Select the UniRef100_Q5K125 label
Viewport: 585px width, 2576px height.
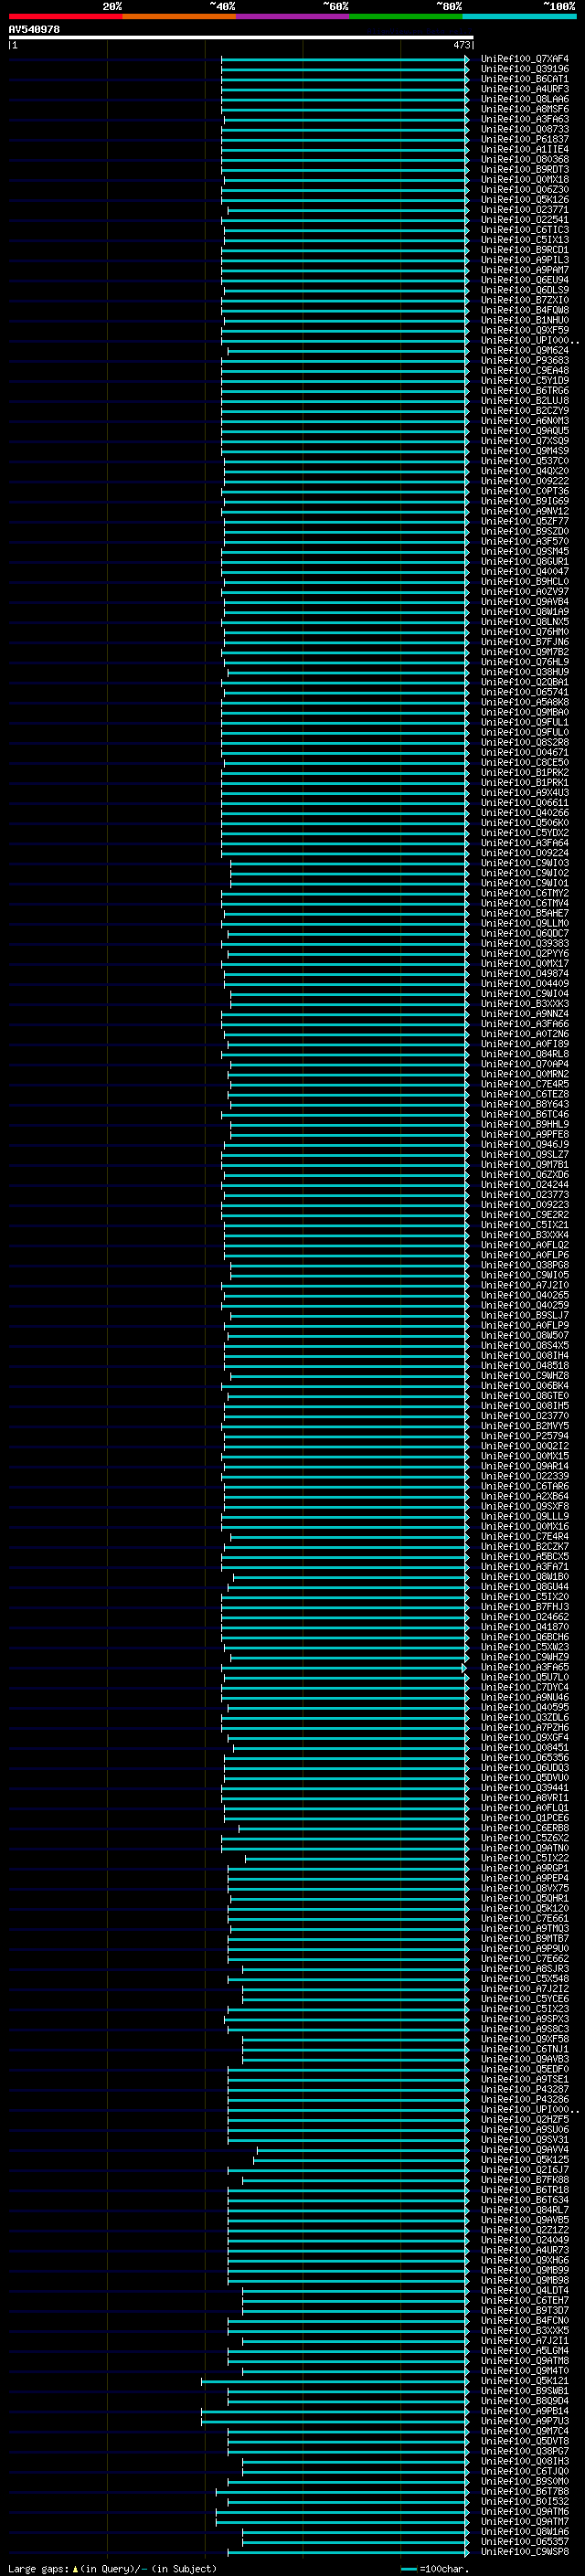pyautogui.click(x=525, y=2159)
